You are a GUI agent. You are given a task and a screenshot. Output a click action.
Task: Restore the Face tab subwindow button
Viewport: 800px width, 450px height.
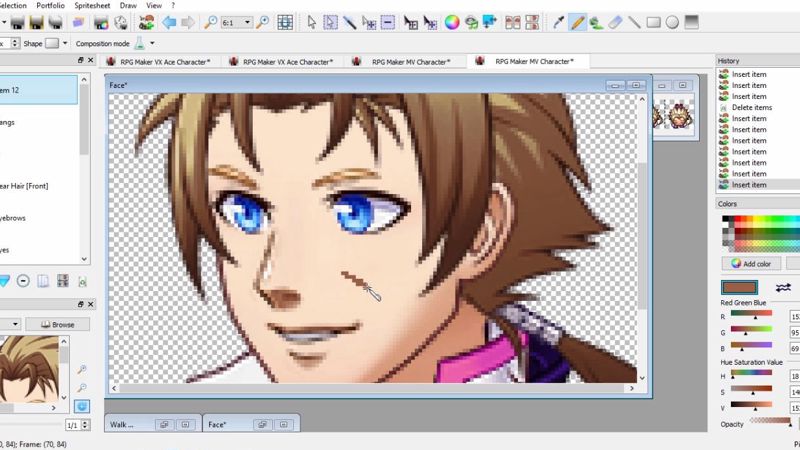262,424
